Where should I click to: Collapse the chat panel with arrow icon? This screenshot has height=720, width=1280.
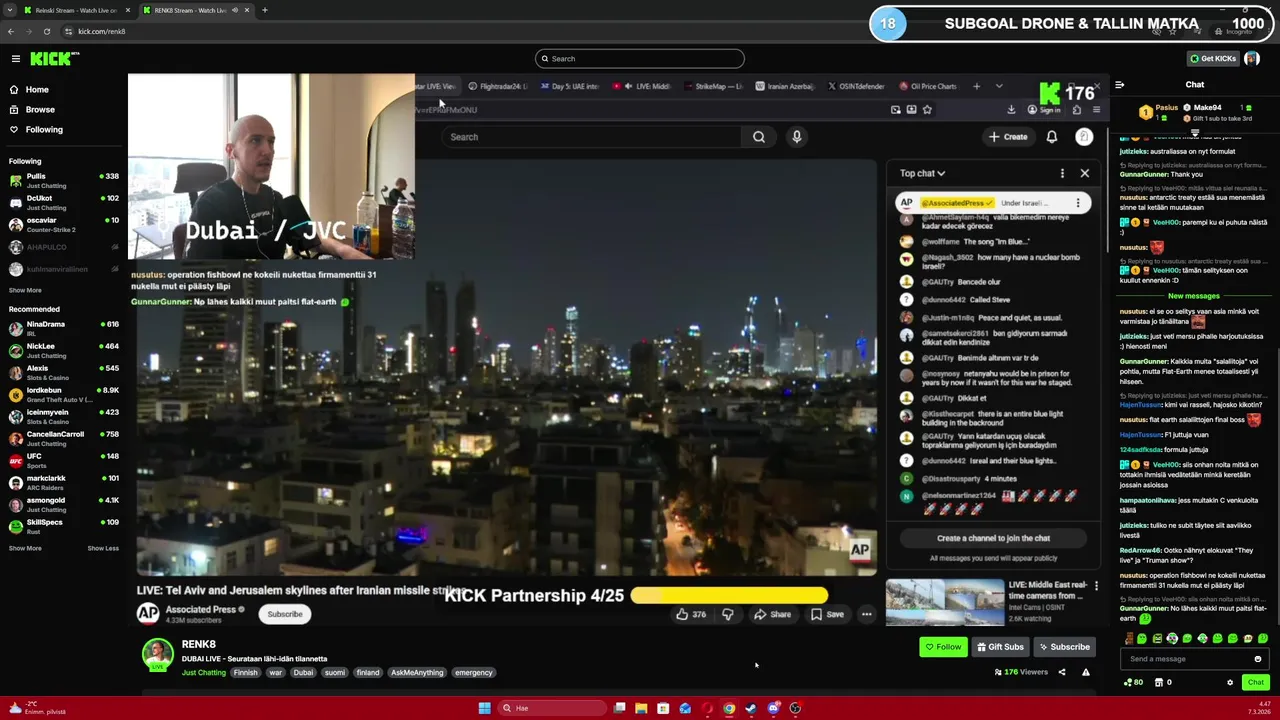1120,85
